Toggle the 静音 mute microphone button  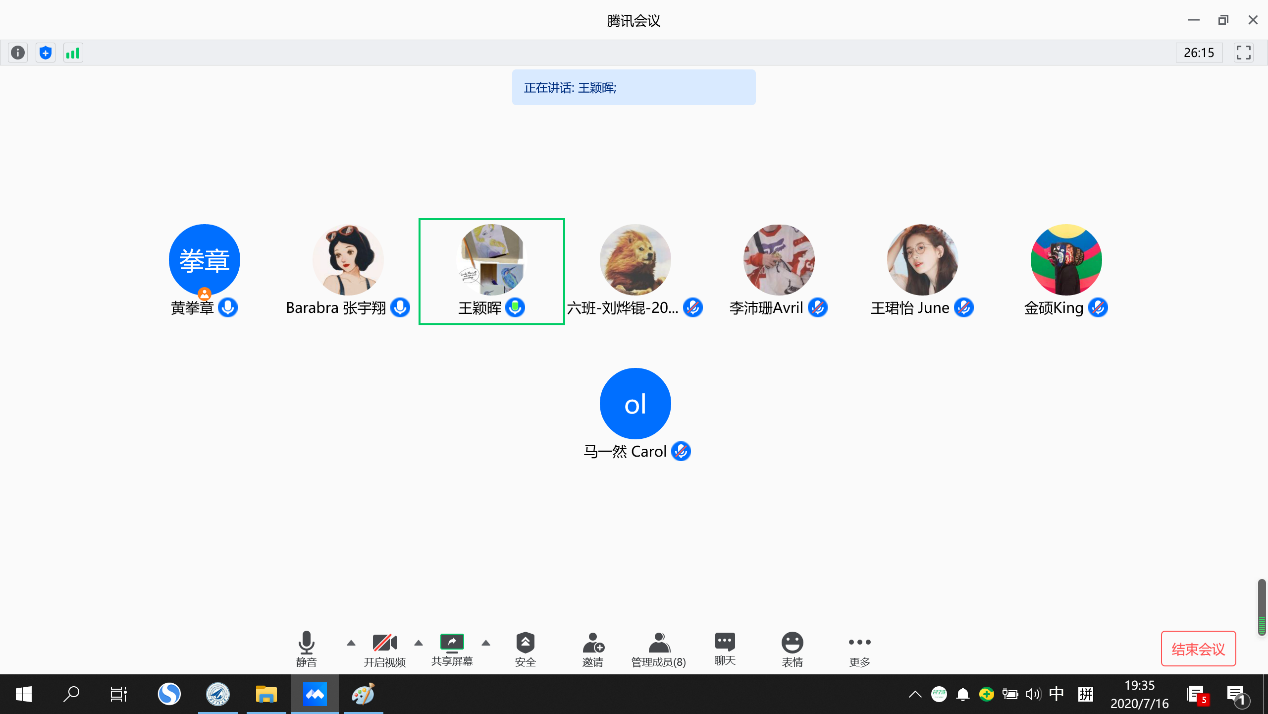pyautogui.click(x=306, y=648)
